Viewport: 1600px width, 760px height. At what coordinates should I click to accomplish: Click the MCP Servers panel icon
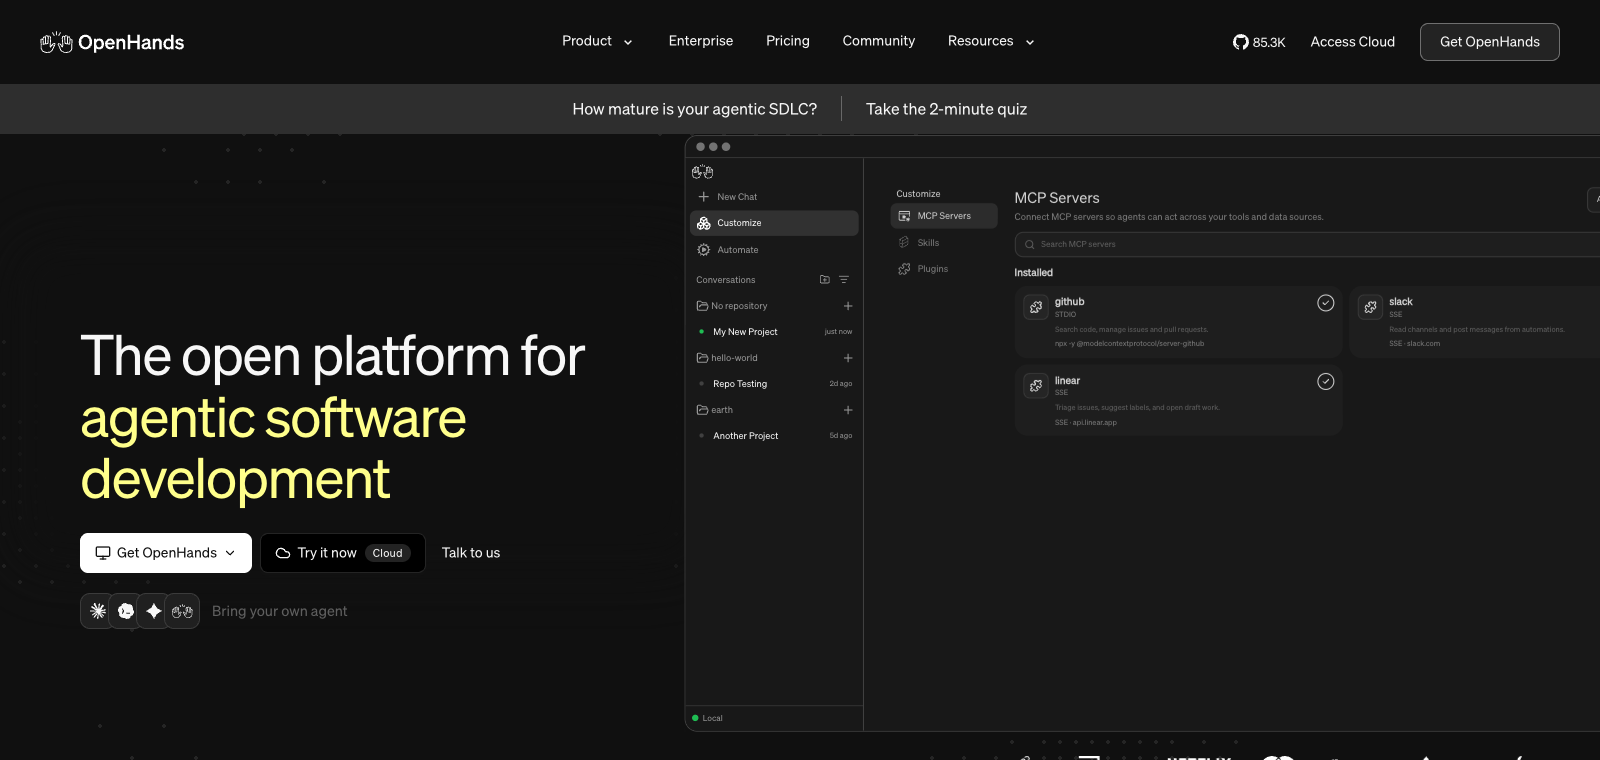904,216
